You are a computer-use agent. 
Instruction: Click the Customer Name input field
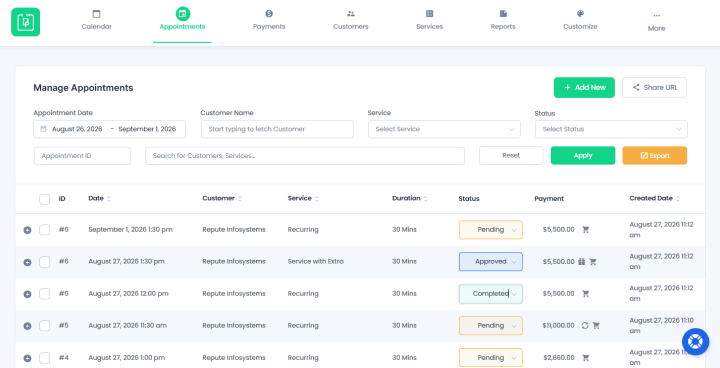[277, 129]
